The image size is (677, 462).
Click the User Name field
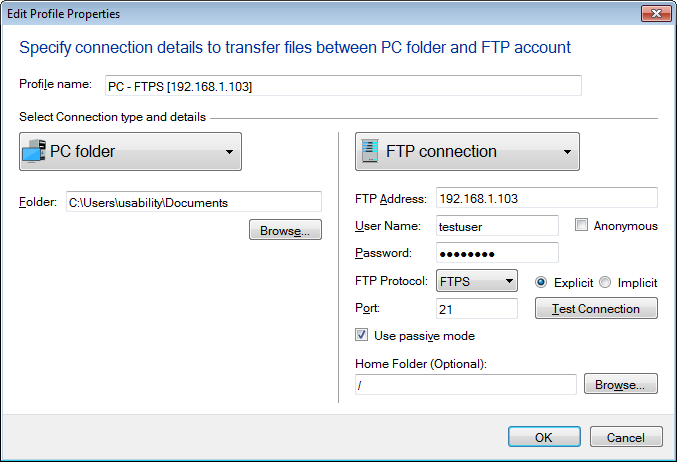pos(497,226)
